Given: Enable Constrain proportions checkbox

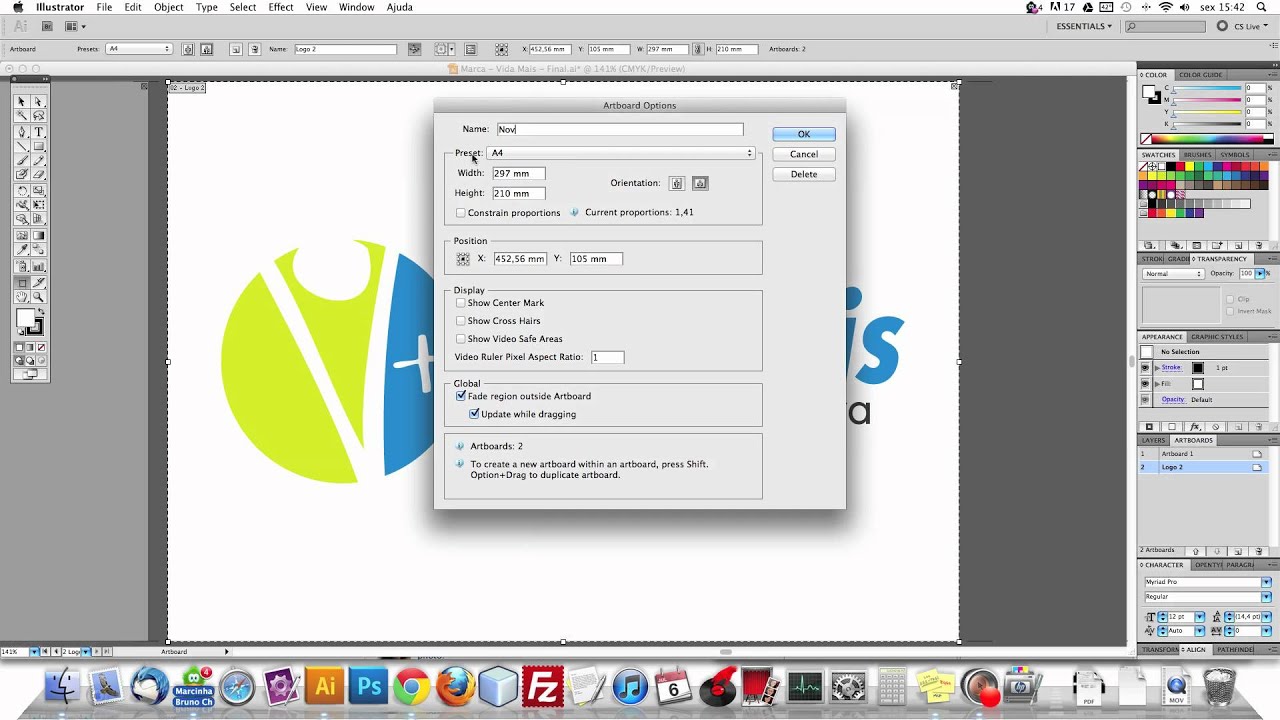Looking at the screenshot, I should click(x=461, y=213).
